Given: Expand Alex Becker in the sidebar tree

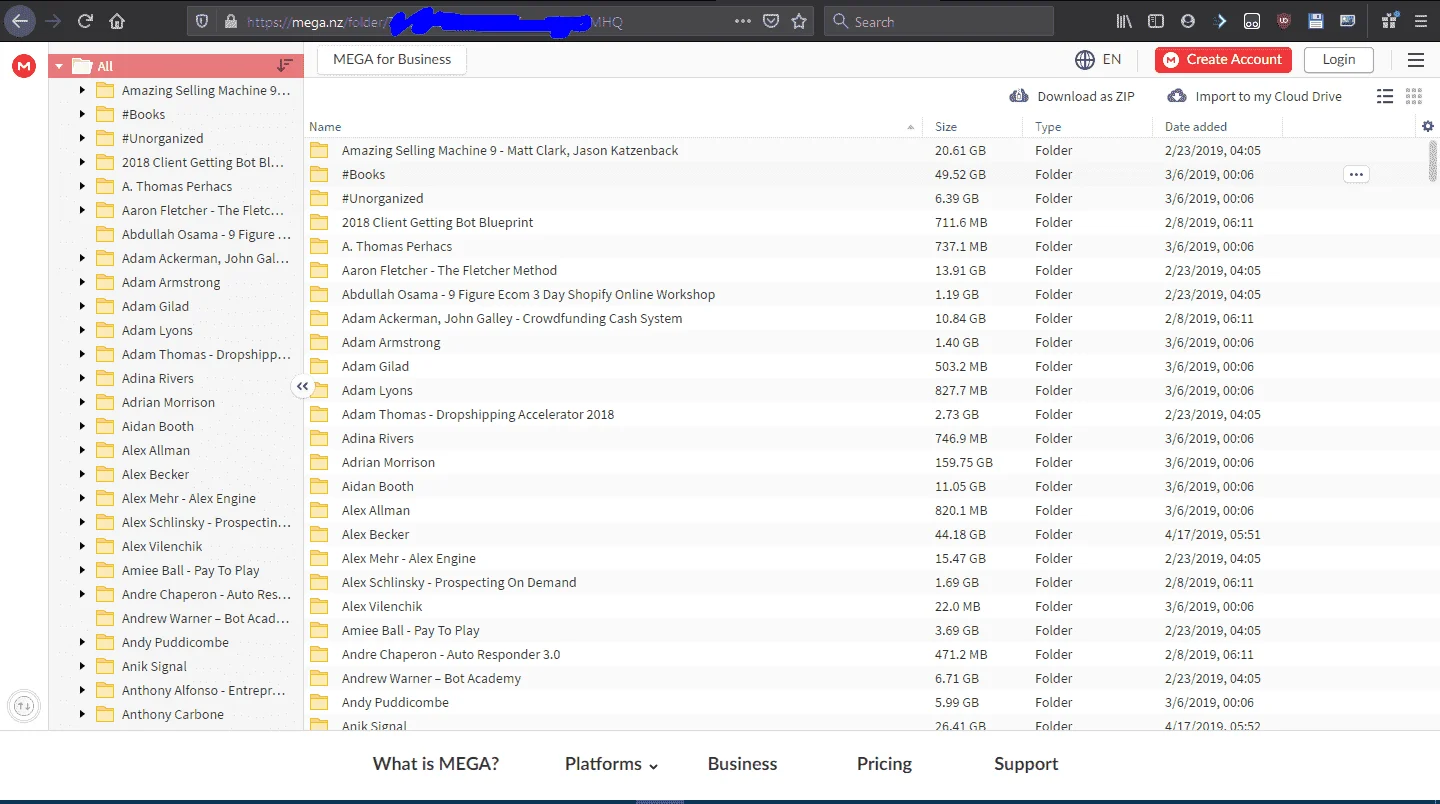Looking at the screenshot, I should (x=82, y=474).
